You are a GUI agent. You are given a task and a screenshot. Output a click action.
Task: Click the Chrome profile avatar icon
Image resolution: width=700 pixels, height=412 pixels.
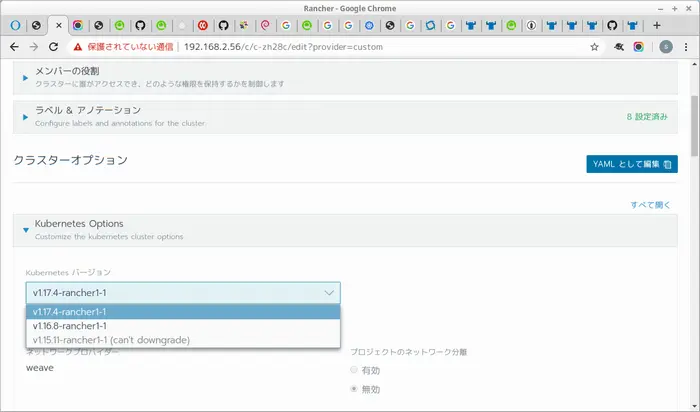666,46
